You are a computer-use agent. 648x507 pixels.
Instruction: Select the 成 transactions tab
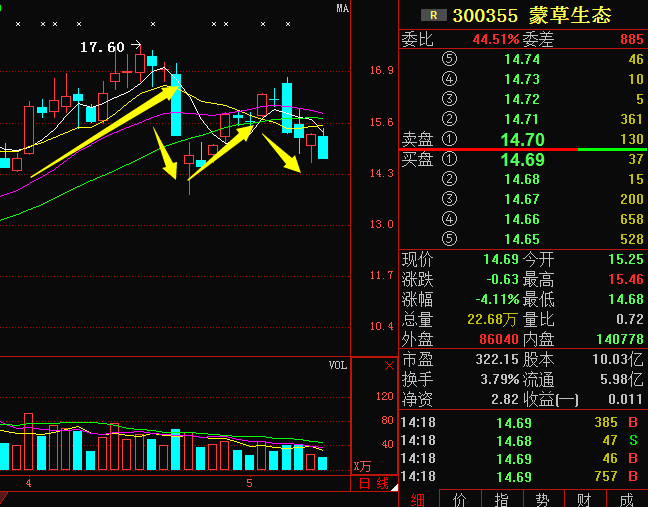626,498
